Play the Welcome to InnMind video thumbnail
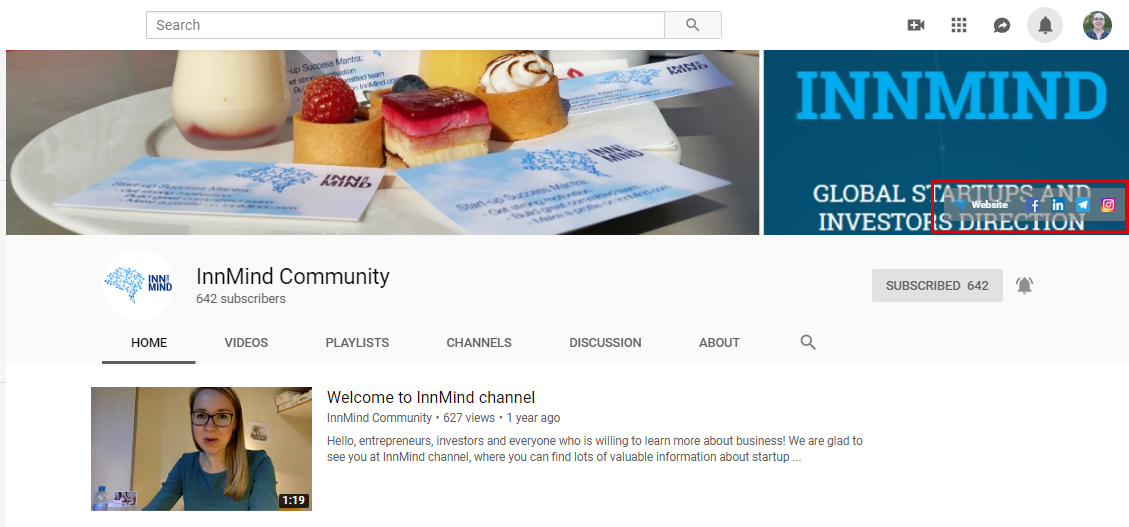 pyautogui.click(x=202, y=449)
